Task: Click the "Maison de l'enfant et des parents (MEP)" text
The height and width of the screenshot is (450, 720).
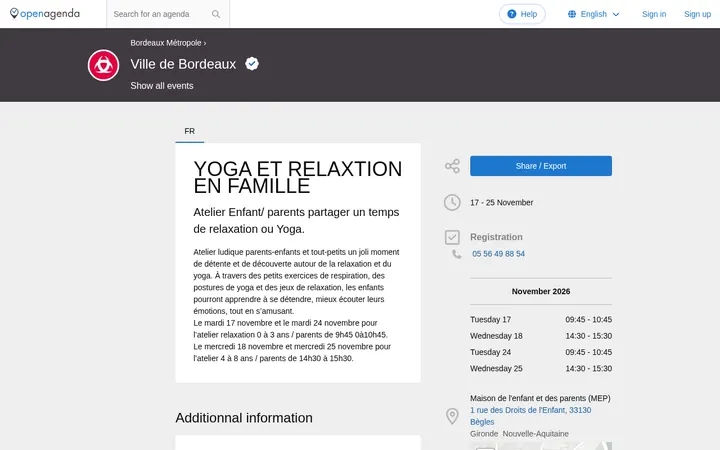Action: tap(540, 398)
